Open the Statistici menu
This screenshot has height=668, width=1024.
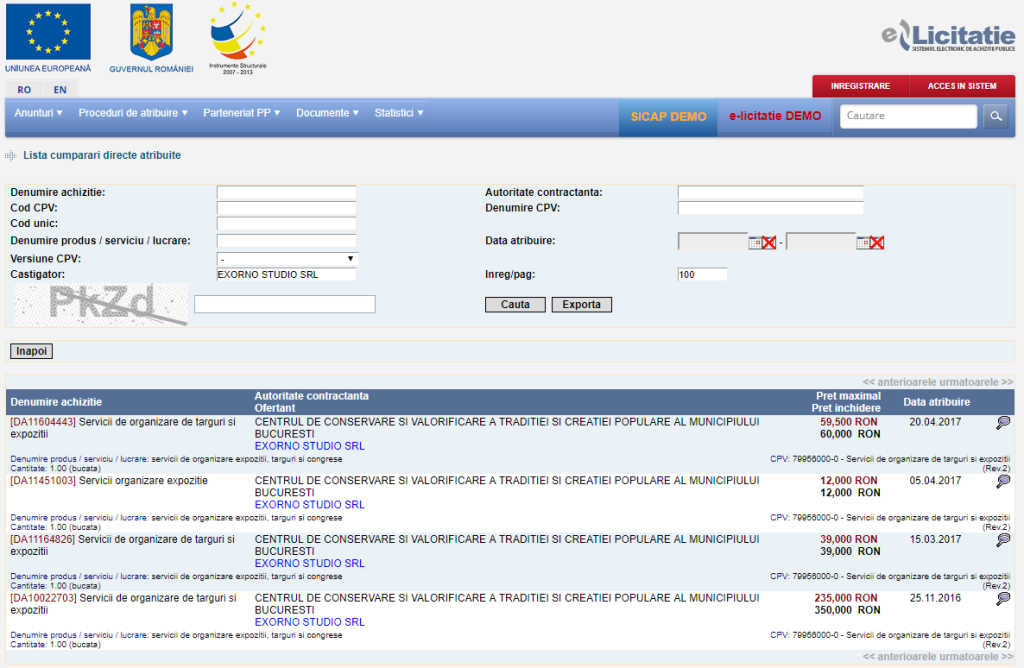pos(398,113)
